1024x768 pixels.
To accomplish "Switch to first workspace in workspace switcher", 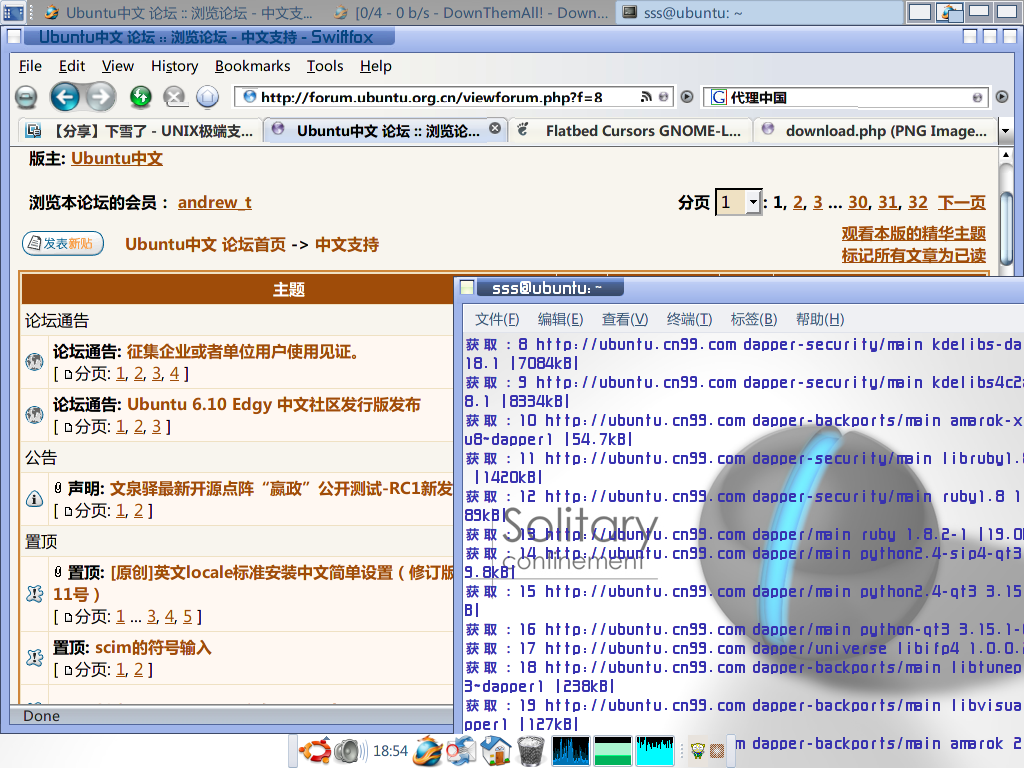I will (x=920, y=12).
